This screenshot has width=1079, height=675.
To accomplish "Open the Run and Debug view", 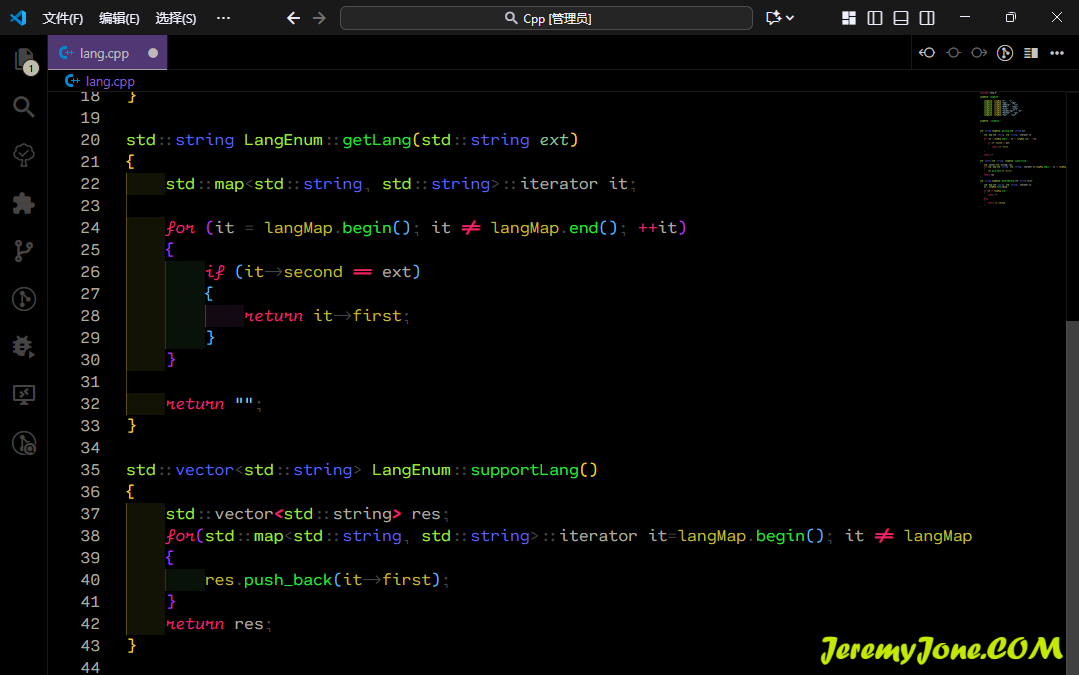I will 24,347.
